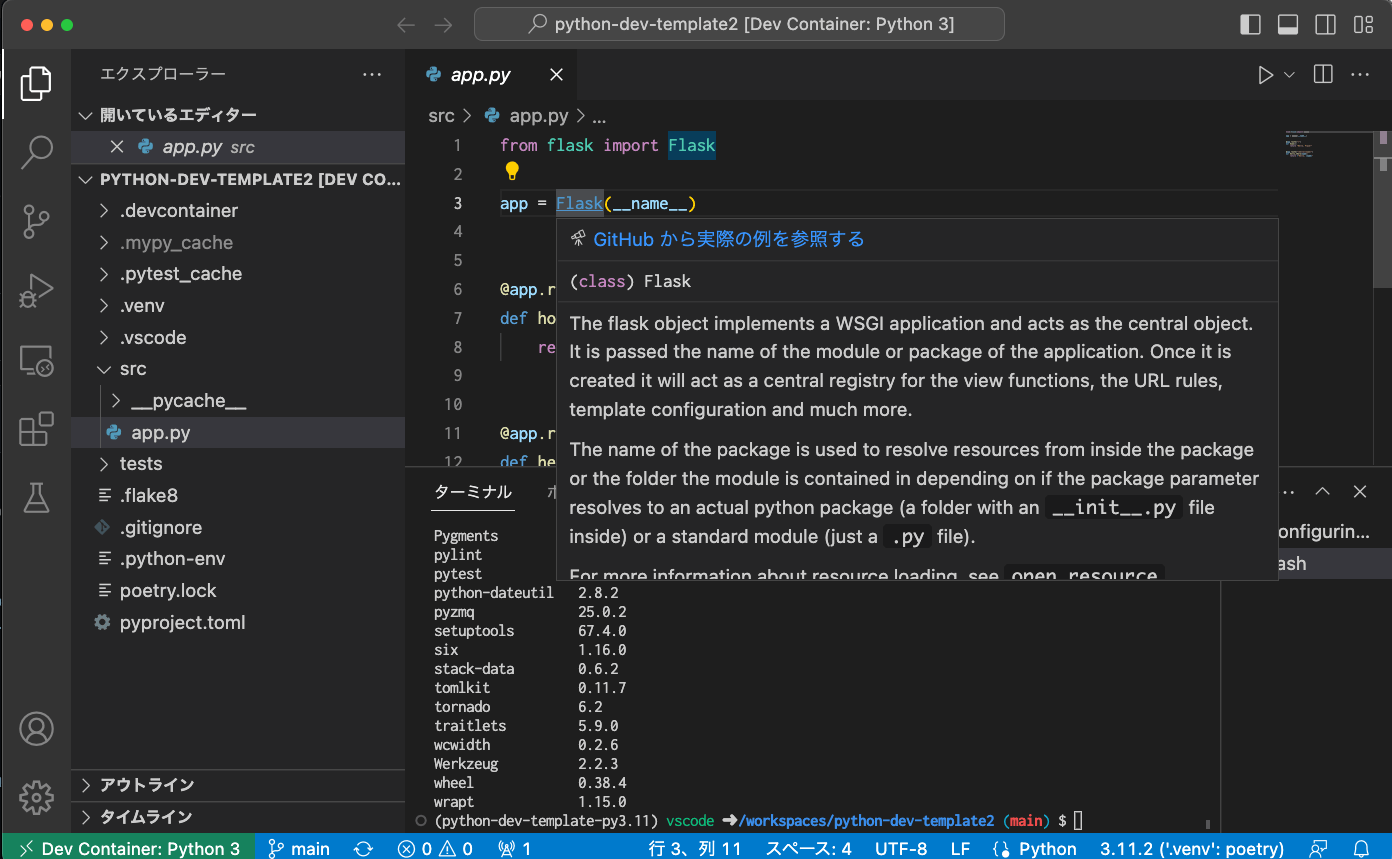Screen dimensions: 1392x859
Task: Select interpreter 3.11.2 in status bar
Action: point(1192,848)
